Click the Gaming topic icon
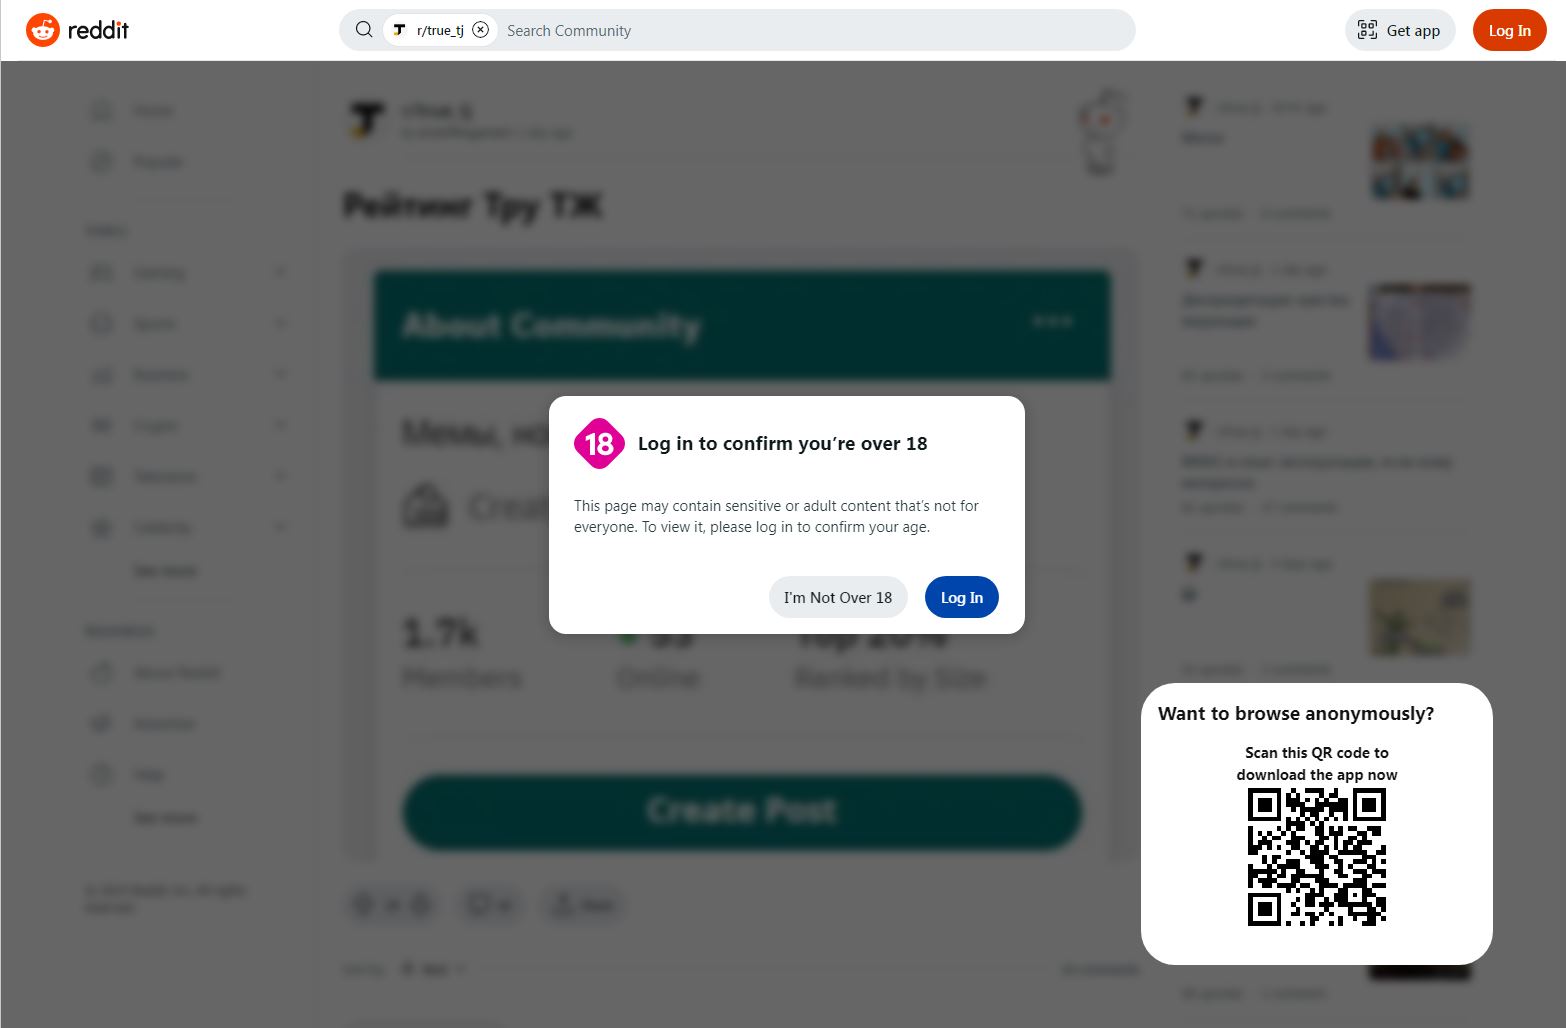The image size is (1566, 1028). pyautogui.click(x=101, y=272)
